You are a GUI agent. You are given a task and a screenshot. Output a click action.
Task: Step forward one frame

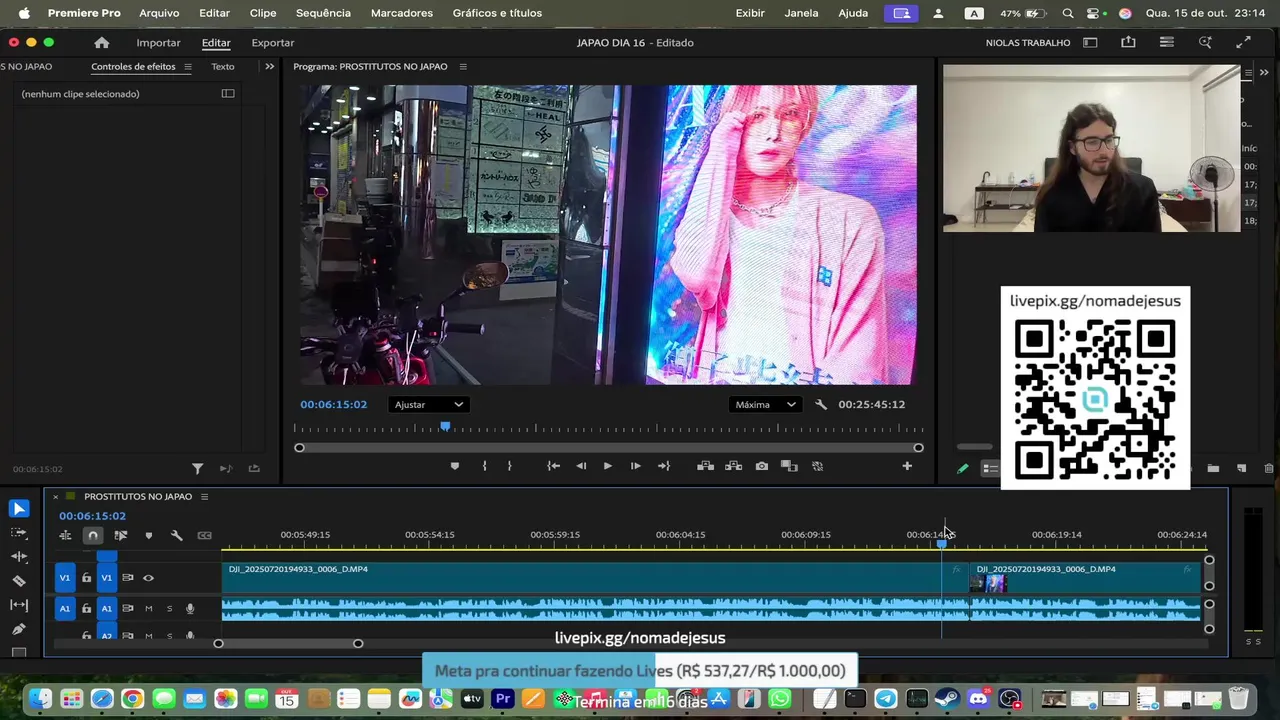(635, 466)
